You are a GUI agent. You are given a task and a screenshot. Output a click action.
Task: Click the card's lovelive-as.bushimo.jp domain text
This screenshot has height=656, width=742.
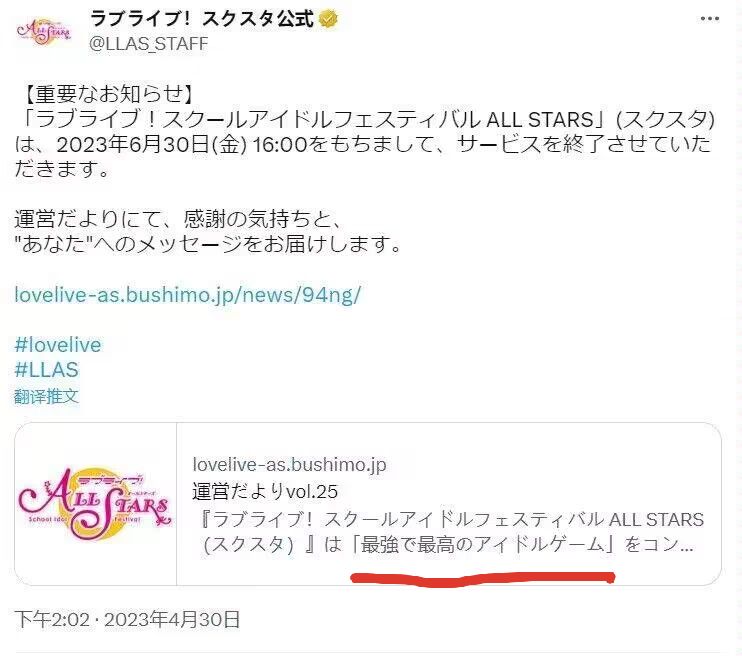coord(289,465)
